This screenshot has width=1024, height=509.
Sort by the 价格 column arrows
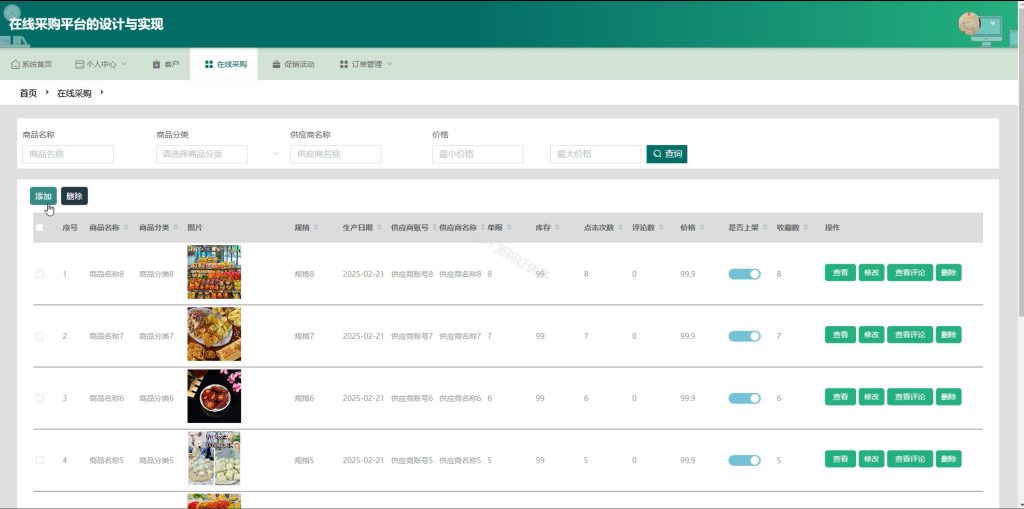[x=701, y=227]
